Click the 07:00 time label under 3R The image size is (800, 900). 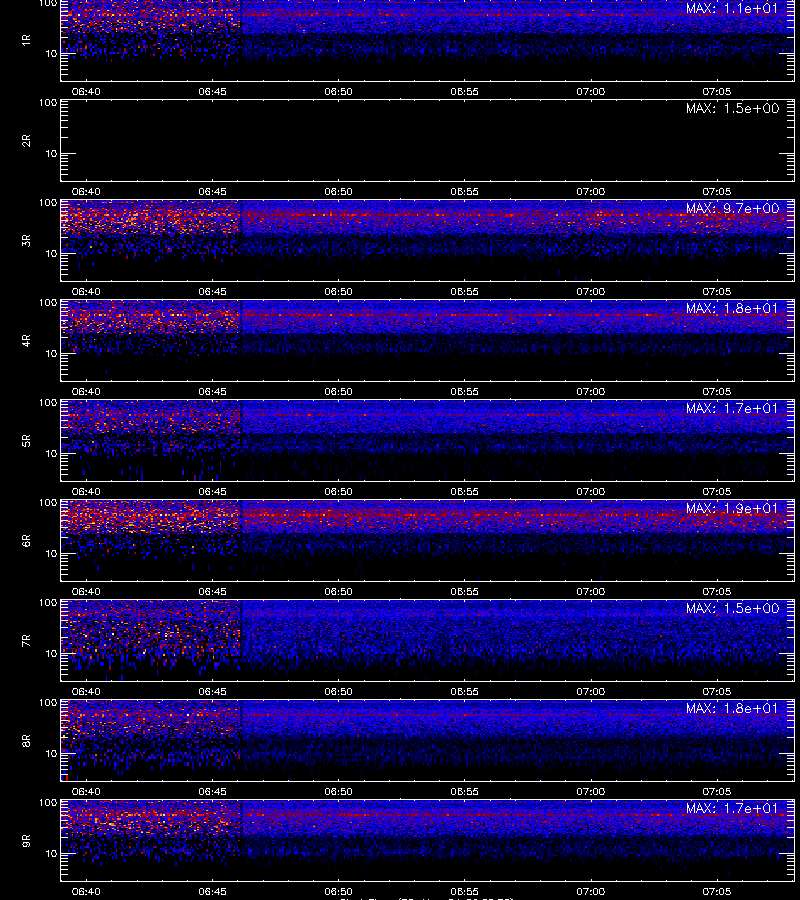click(591, 292)
